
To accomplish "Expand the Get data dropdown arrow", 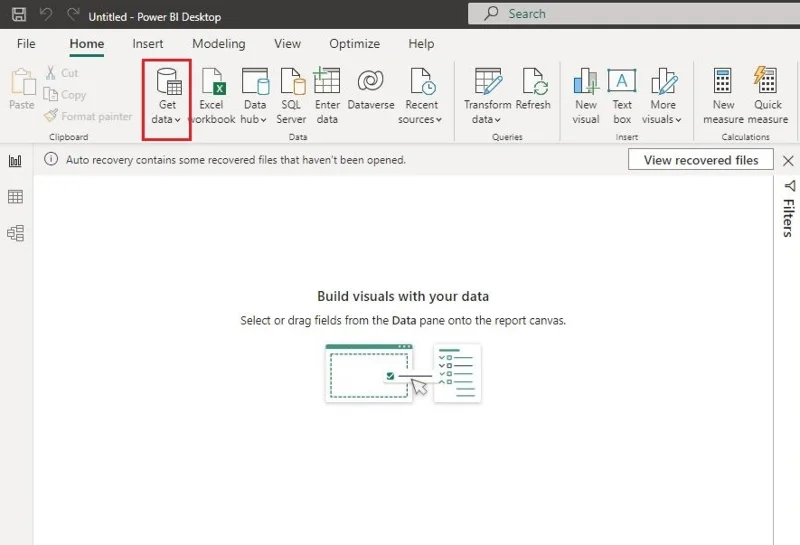I will (x=178, y=120).
